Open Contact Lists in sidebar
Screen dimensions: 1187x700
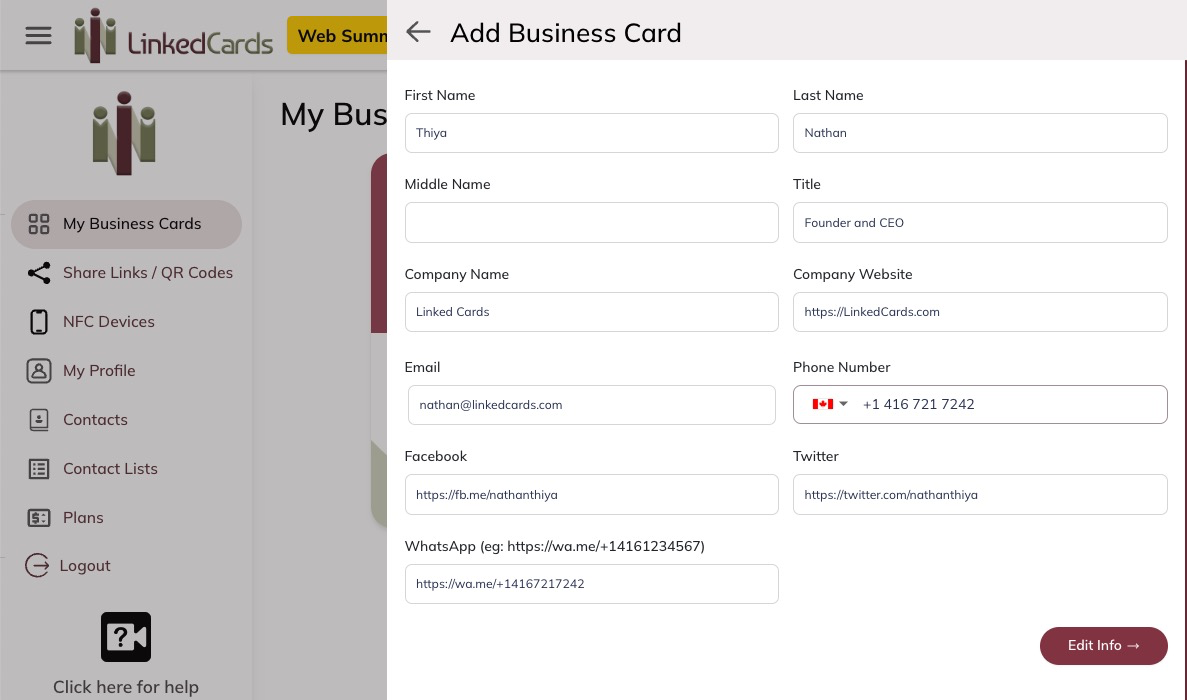pyautogui.click(x=110, y=469)
